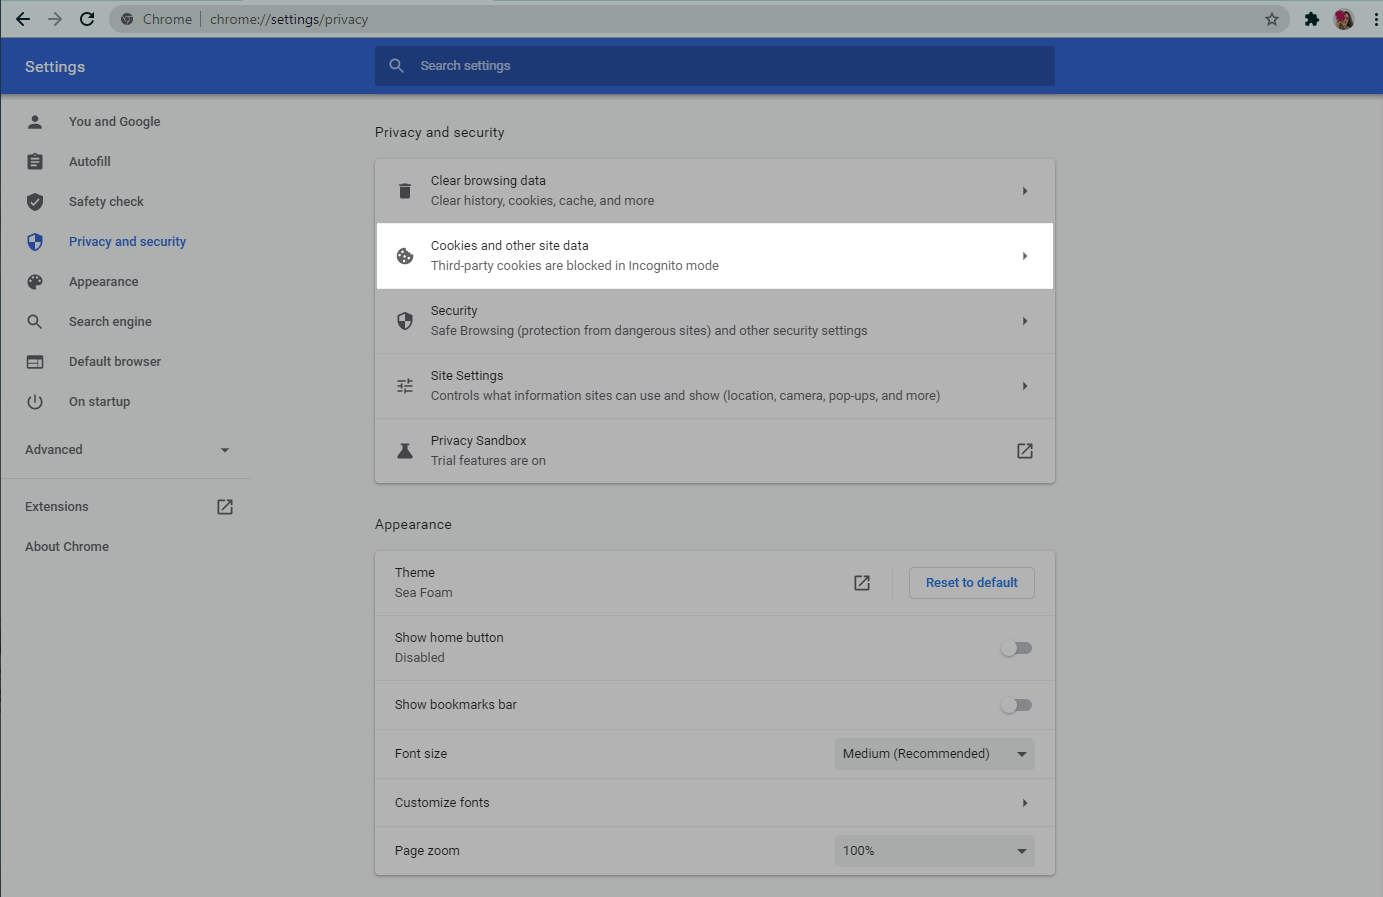Bookmark this page with star icon
The height and width of the screenshot is (897, 1383).
(x=1272, y=19)
